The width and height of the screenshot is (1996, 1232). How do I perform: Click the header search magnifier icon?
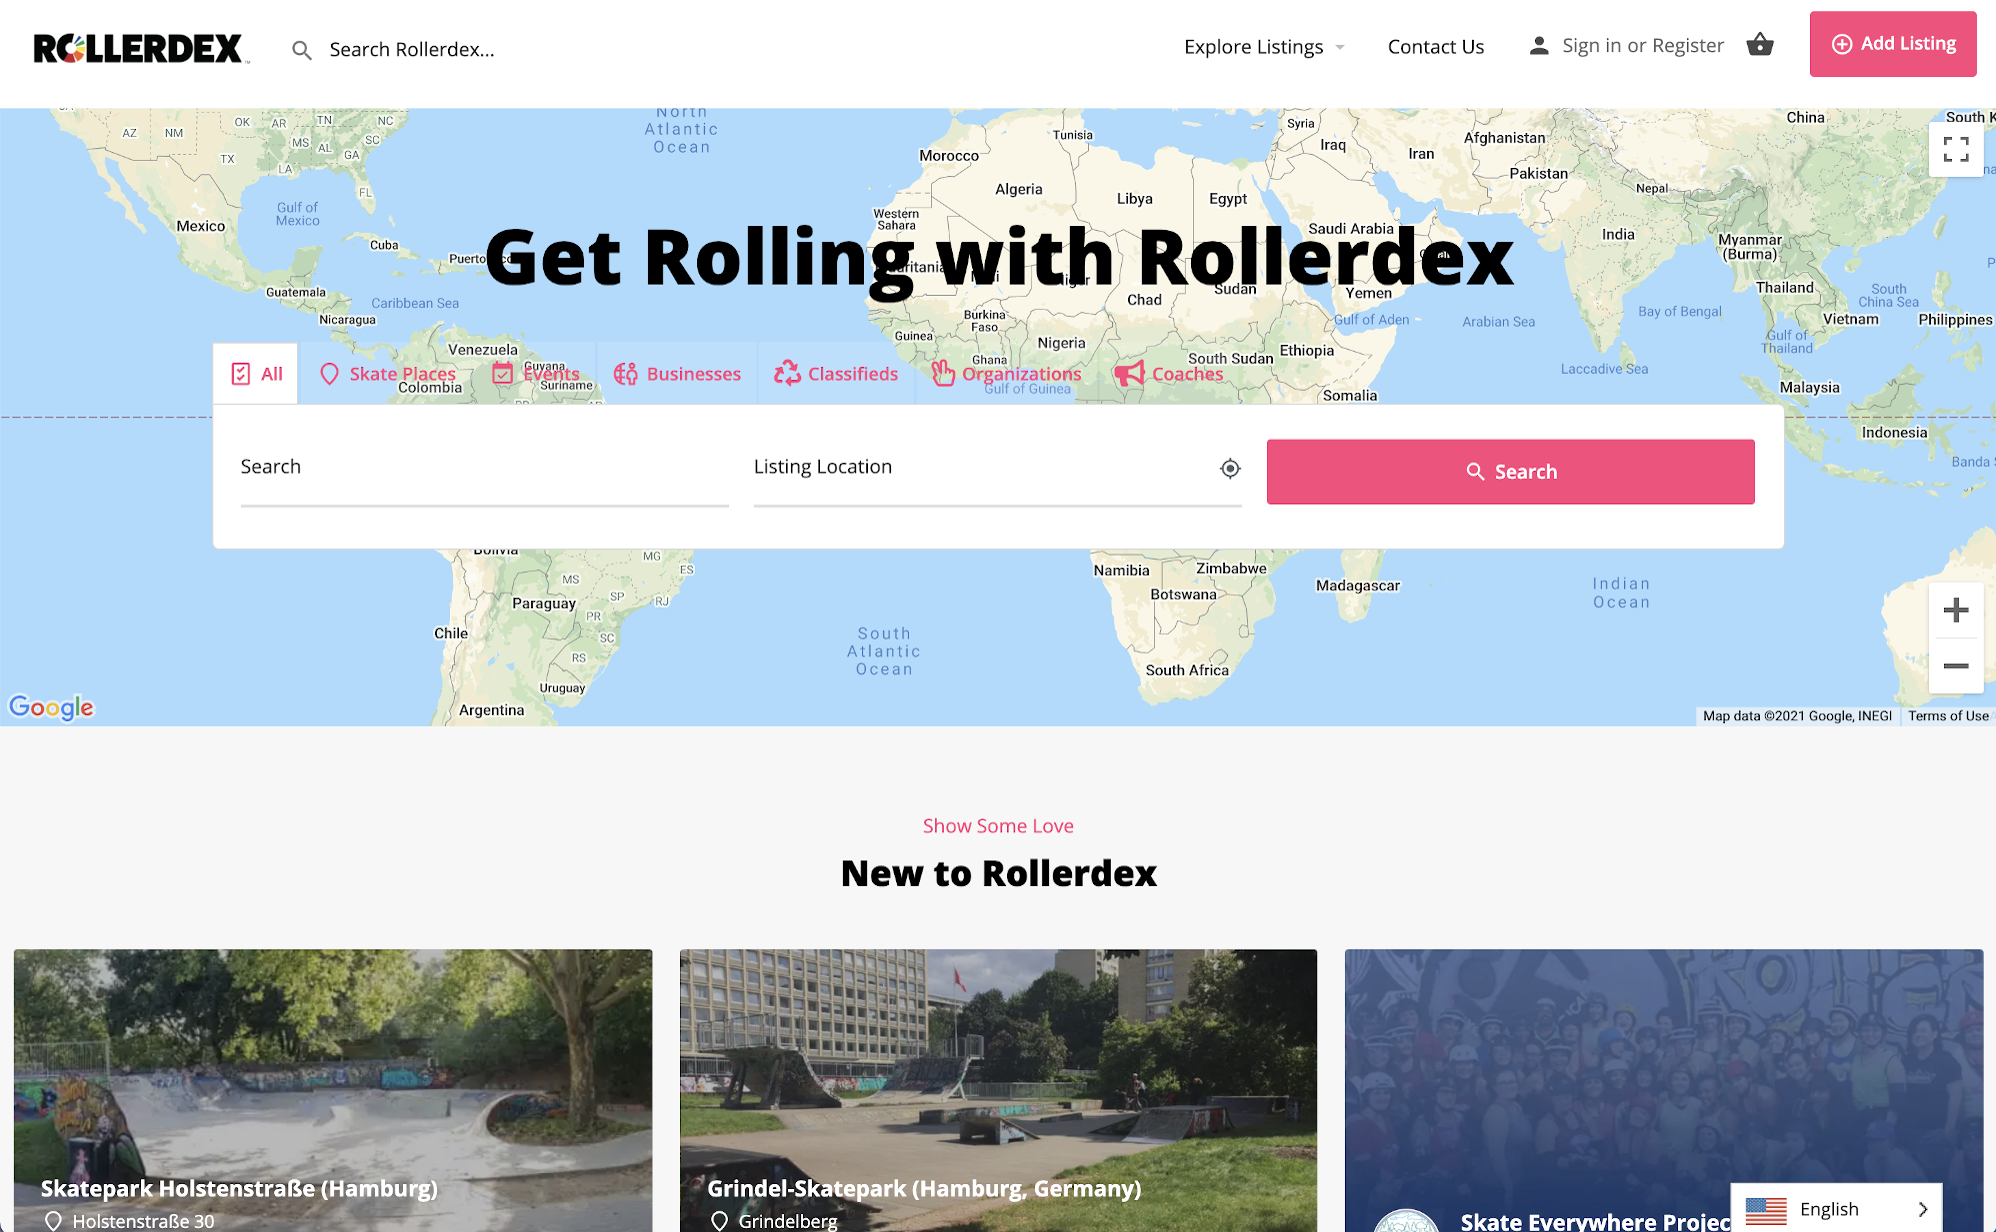[x=301, y=50]
